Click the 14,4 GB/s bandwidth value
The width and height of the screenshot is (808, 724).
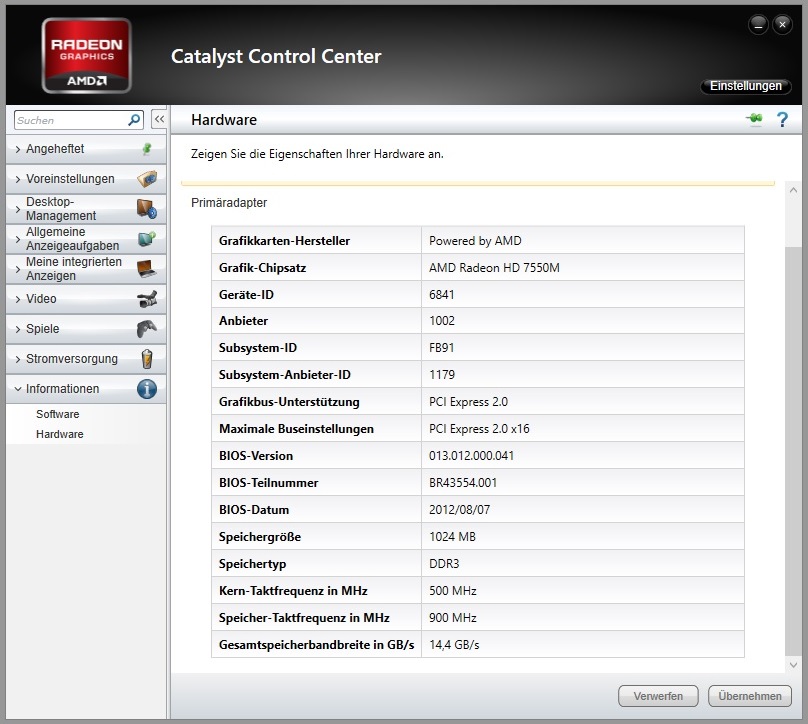click(454, 645)
